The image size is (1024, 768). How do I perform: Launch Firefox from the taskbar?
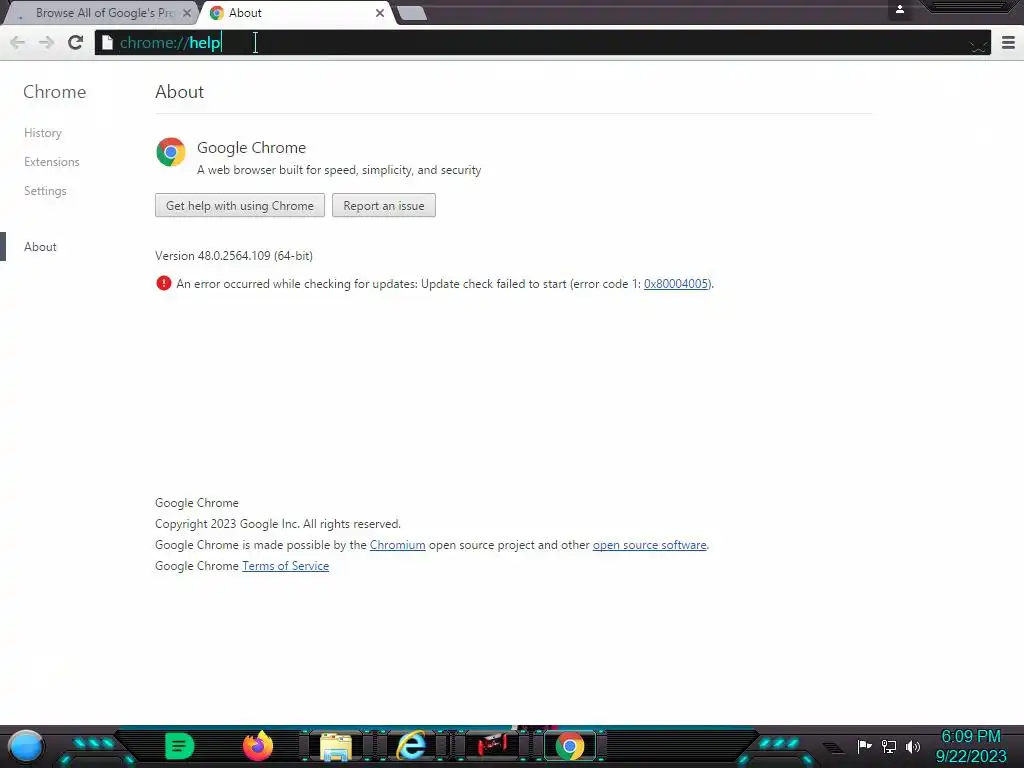tap(258, 746)
